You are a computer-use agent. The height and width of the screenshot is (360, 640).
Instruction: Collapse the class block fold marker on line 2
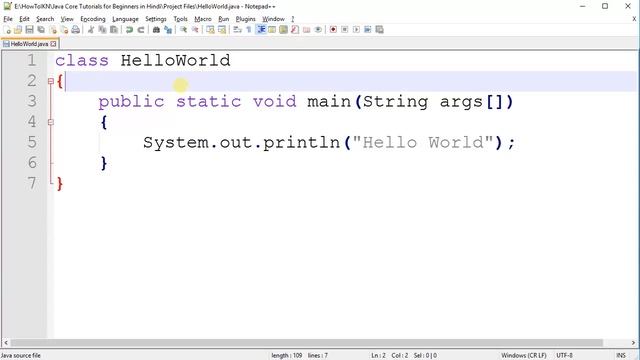(51, 81)
